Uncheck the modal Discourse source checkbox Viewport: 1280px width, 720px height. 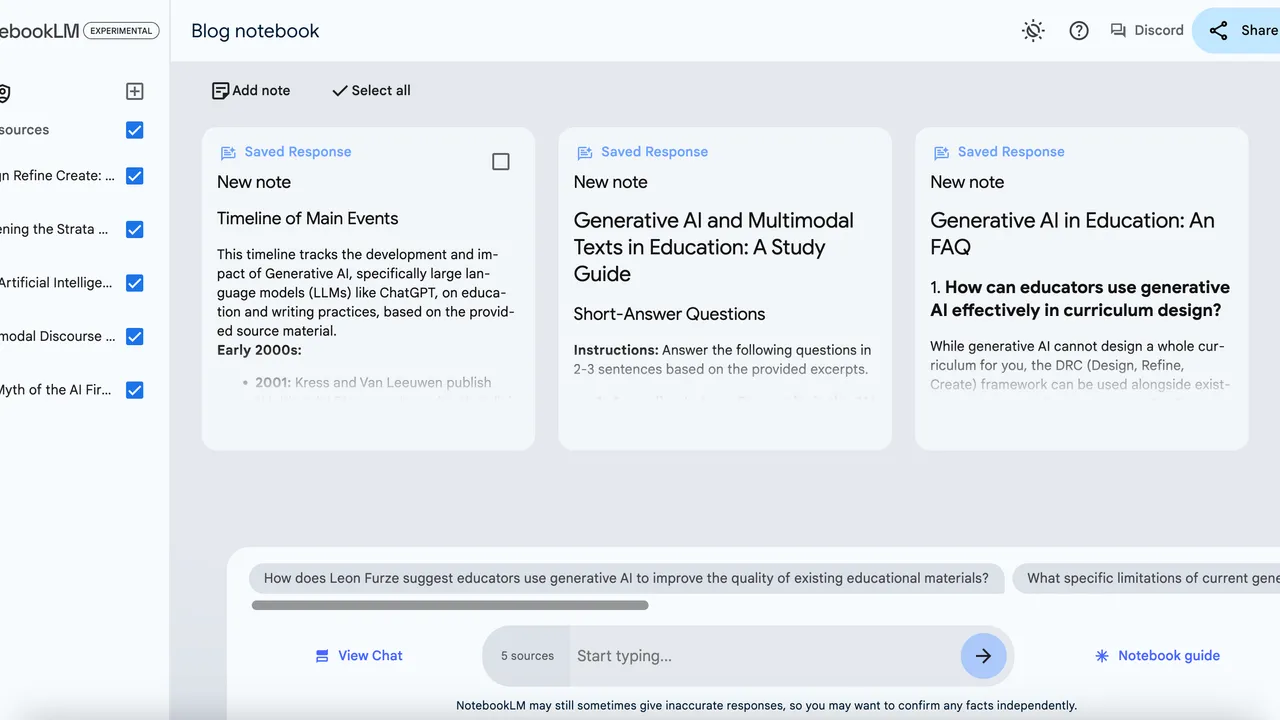(135, 336)
